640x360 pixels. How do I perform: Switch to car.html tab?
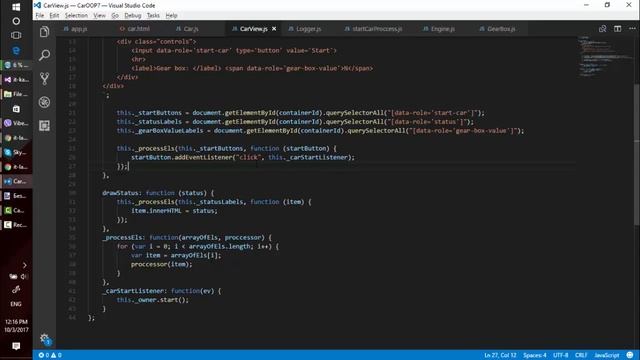(x=135, y=29)
